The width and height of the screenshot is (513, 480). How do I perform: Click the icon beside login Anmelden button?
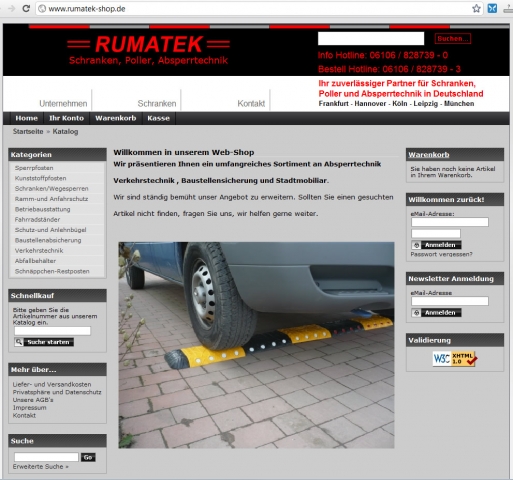(x=416, y=245)
